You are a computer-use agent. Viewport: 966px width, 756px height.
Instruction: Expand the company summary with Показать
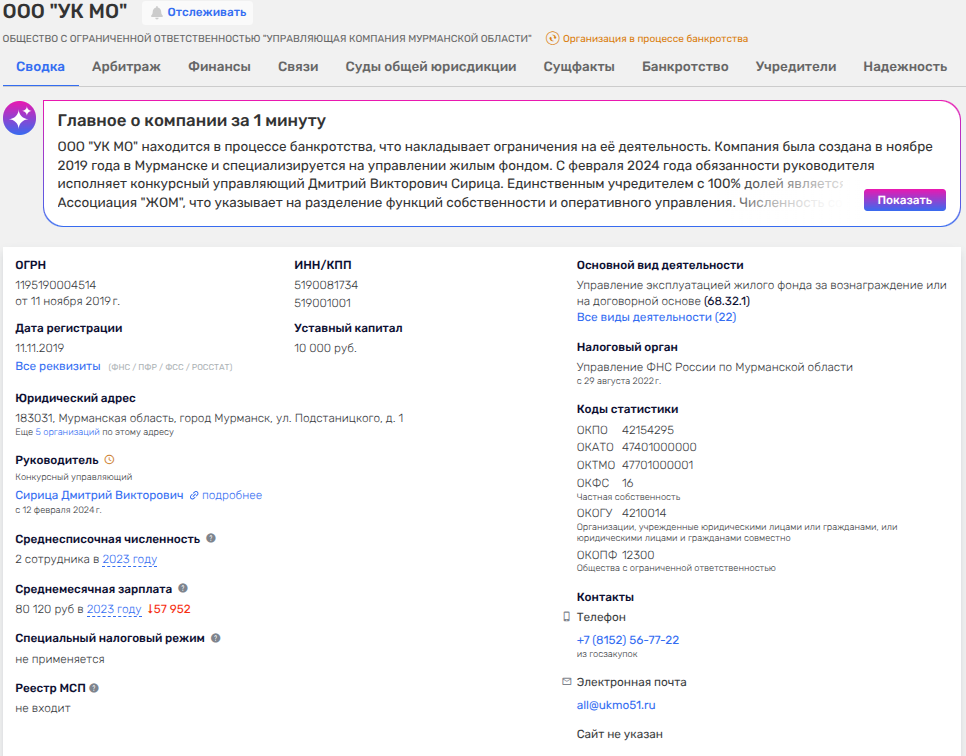904,200
